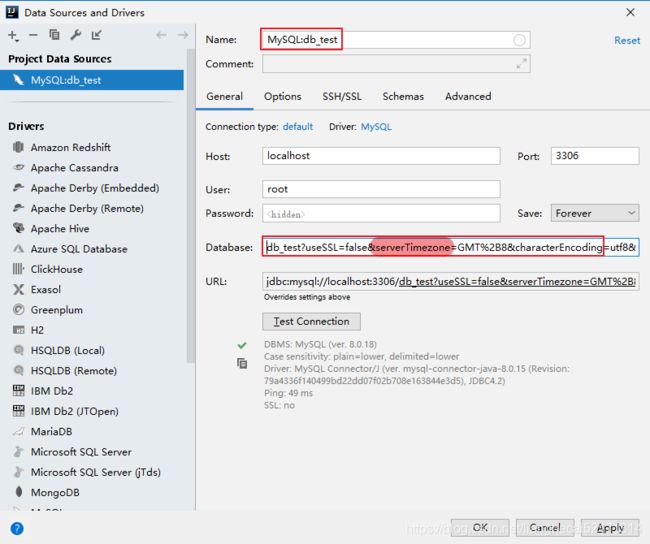This screenshot has height=544, width=650.
Task: Go forward with right arrow icon
Action: [182, 35]
